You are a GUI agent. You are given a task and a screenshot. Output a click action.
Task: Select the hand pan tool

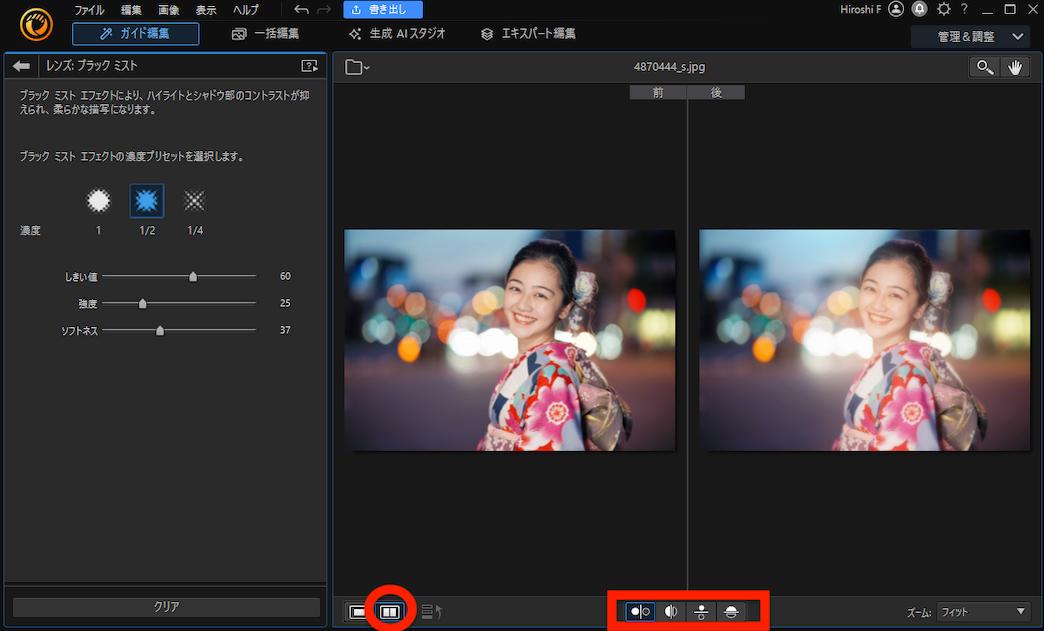click(x=1014, y=67)
